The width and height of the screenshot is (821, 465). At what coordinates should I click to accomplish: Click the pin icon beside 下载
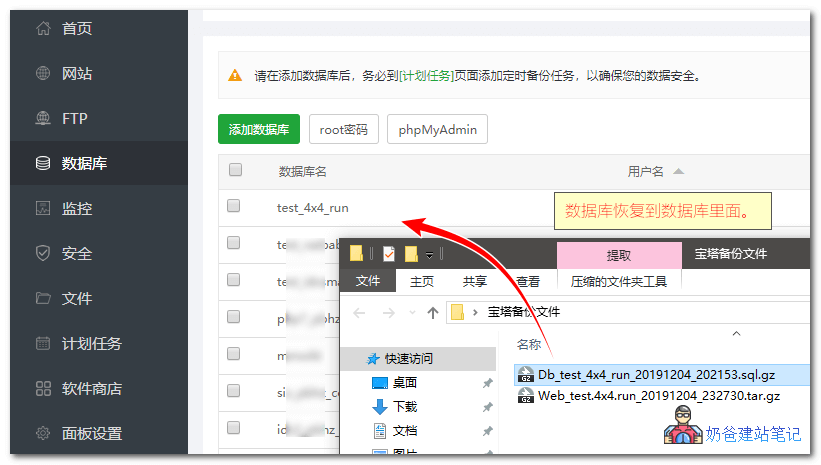click(487, 407)
